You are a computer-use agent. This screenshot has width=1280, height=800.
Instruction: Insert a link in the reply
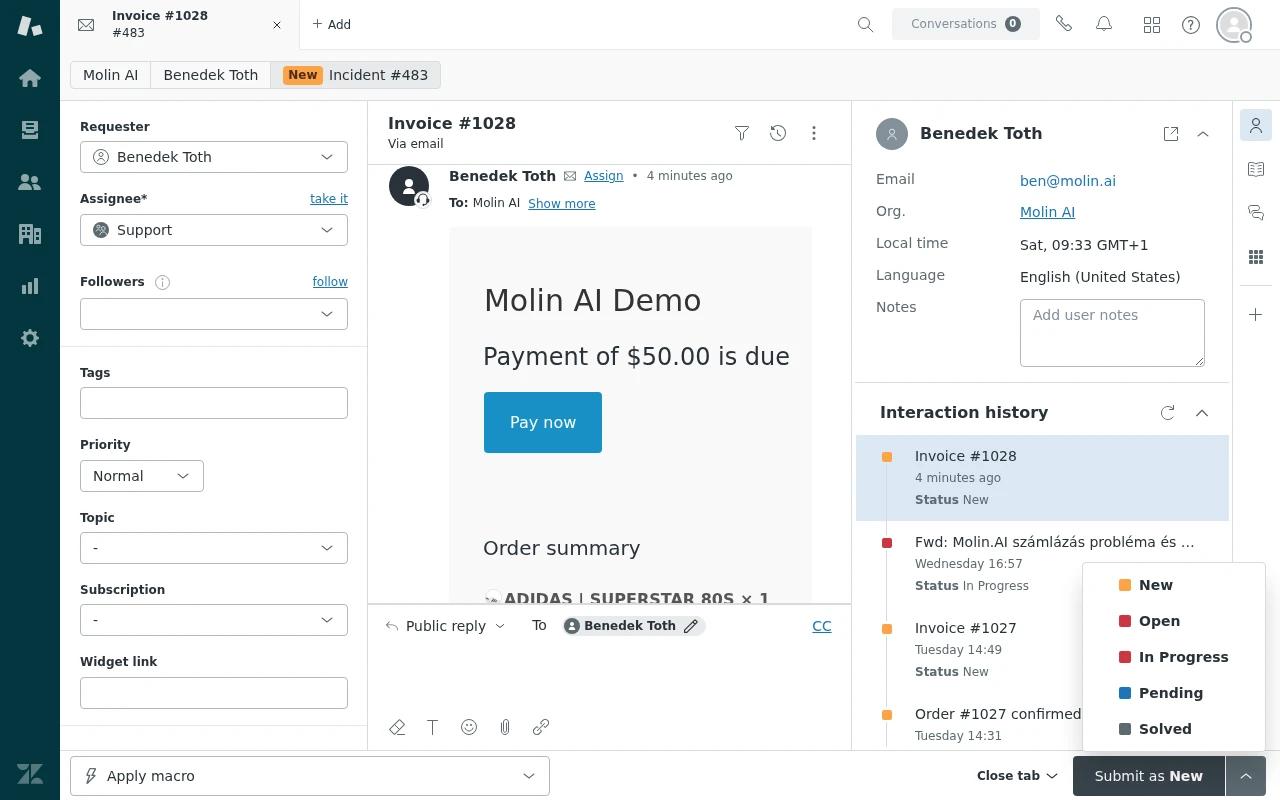click(541, 727)
